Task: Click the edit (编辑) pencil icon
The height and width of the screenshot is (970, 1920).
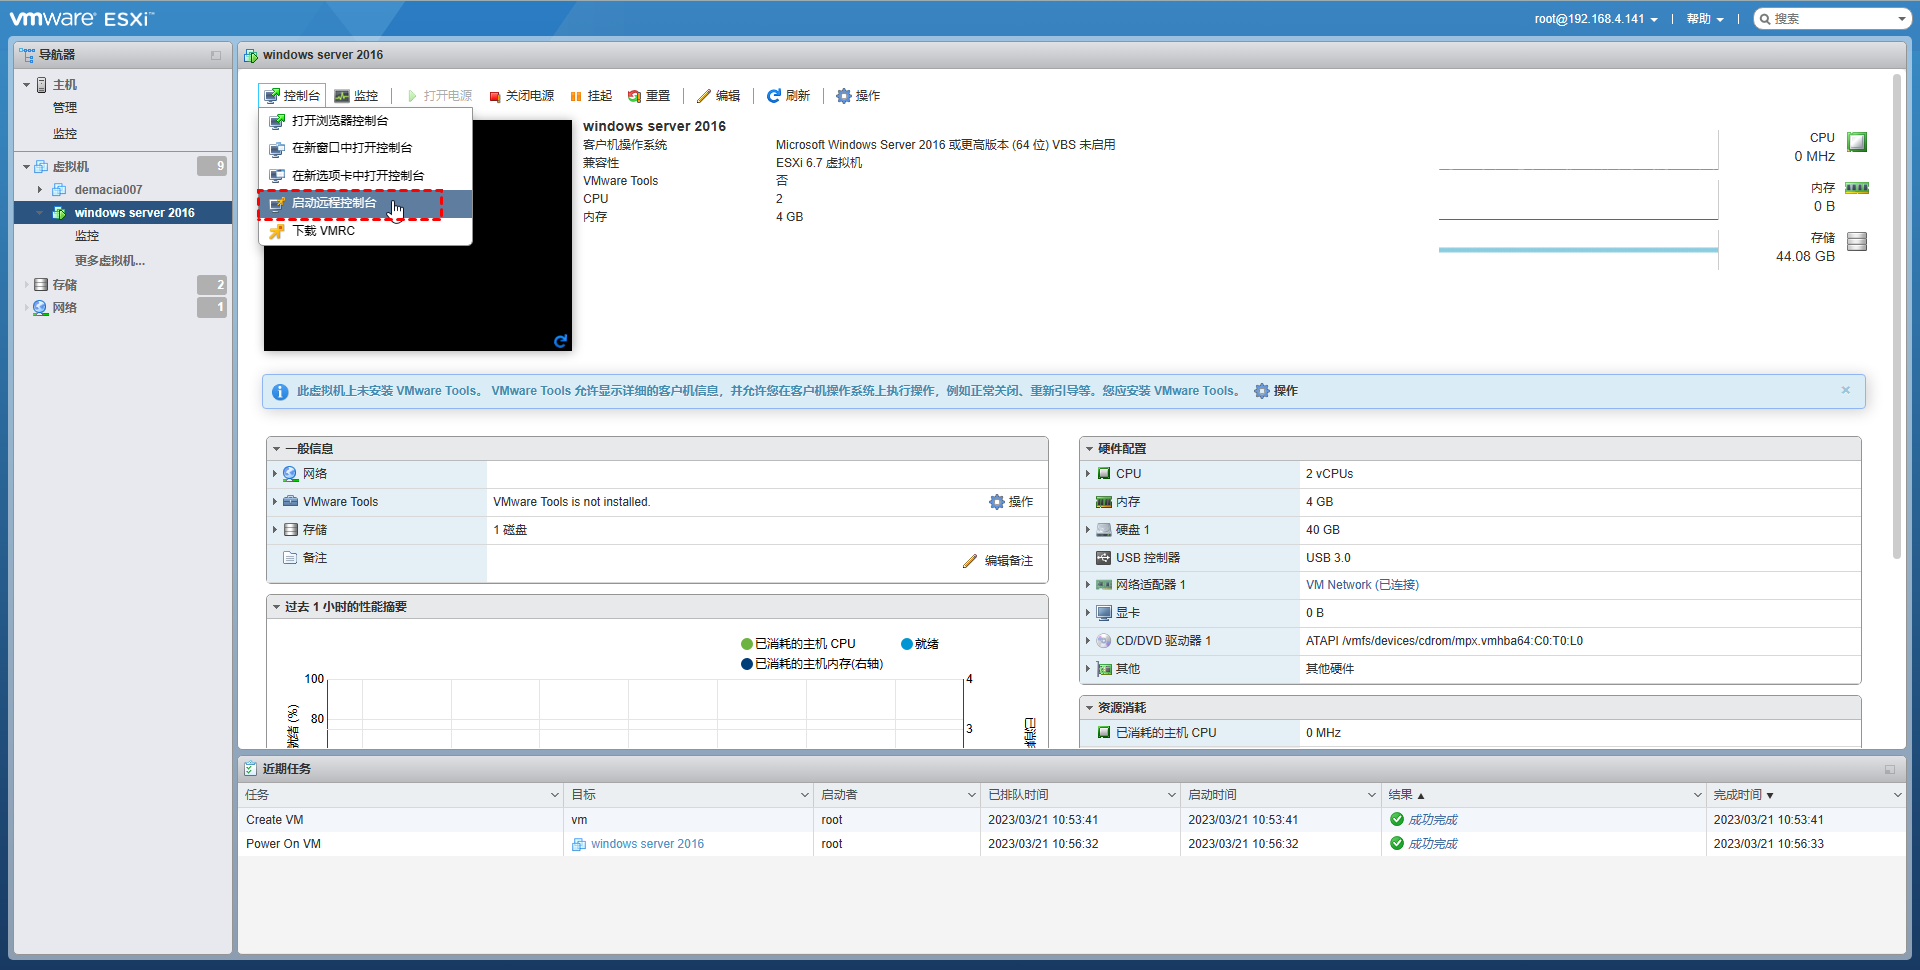Action: pyautogui.click(x=704, y=96)
